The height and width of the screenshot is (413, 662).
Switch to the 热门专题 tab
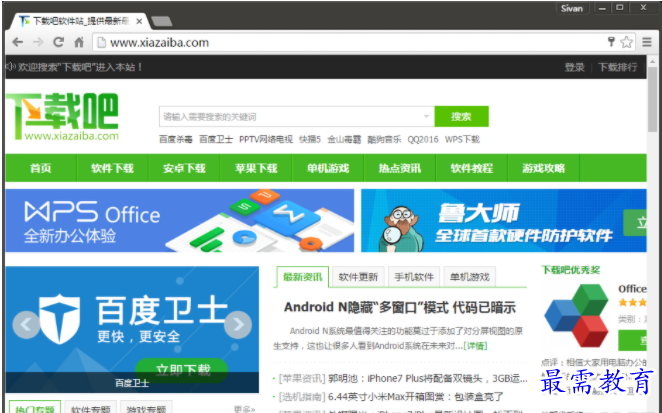35,408
